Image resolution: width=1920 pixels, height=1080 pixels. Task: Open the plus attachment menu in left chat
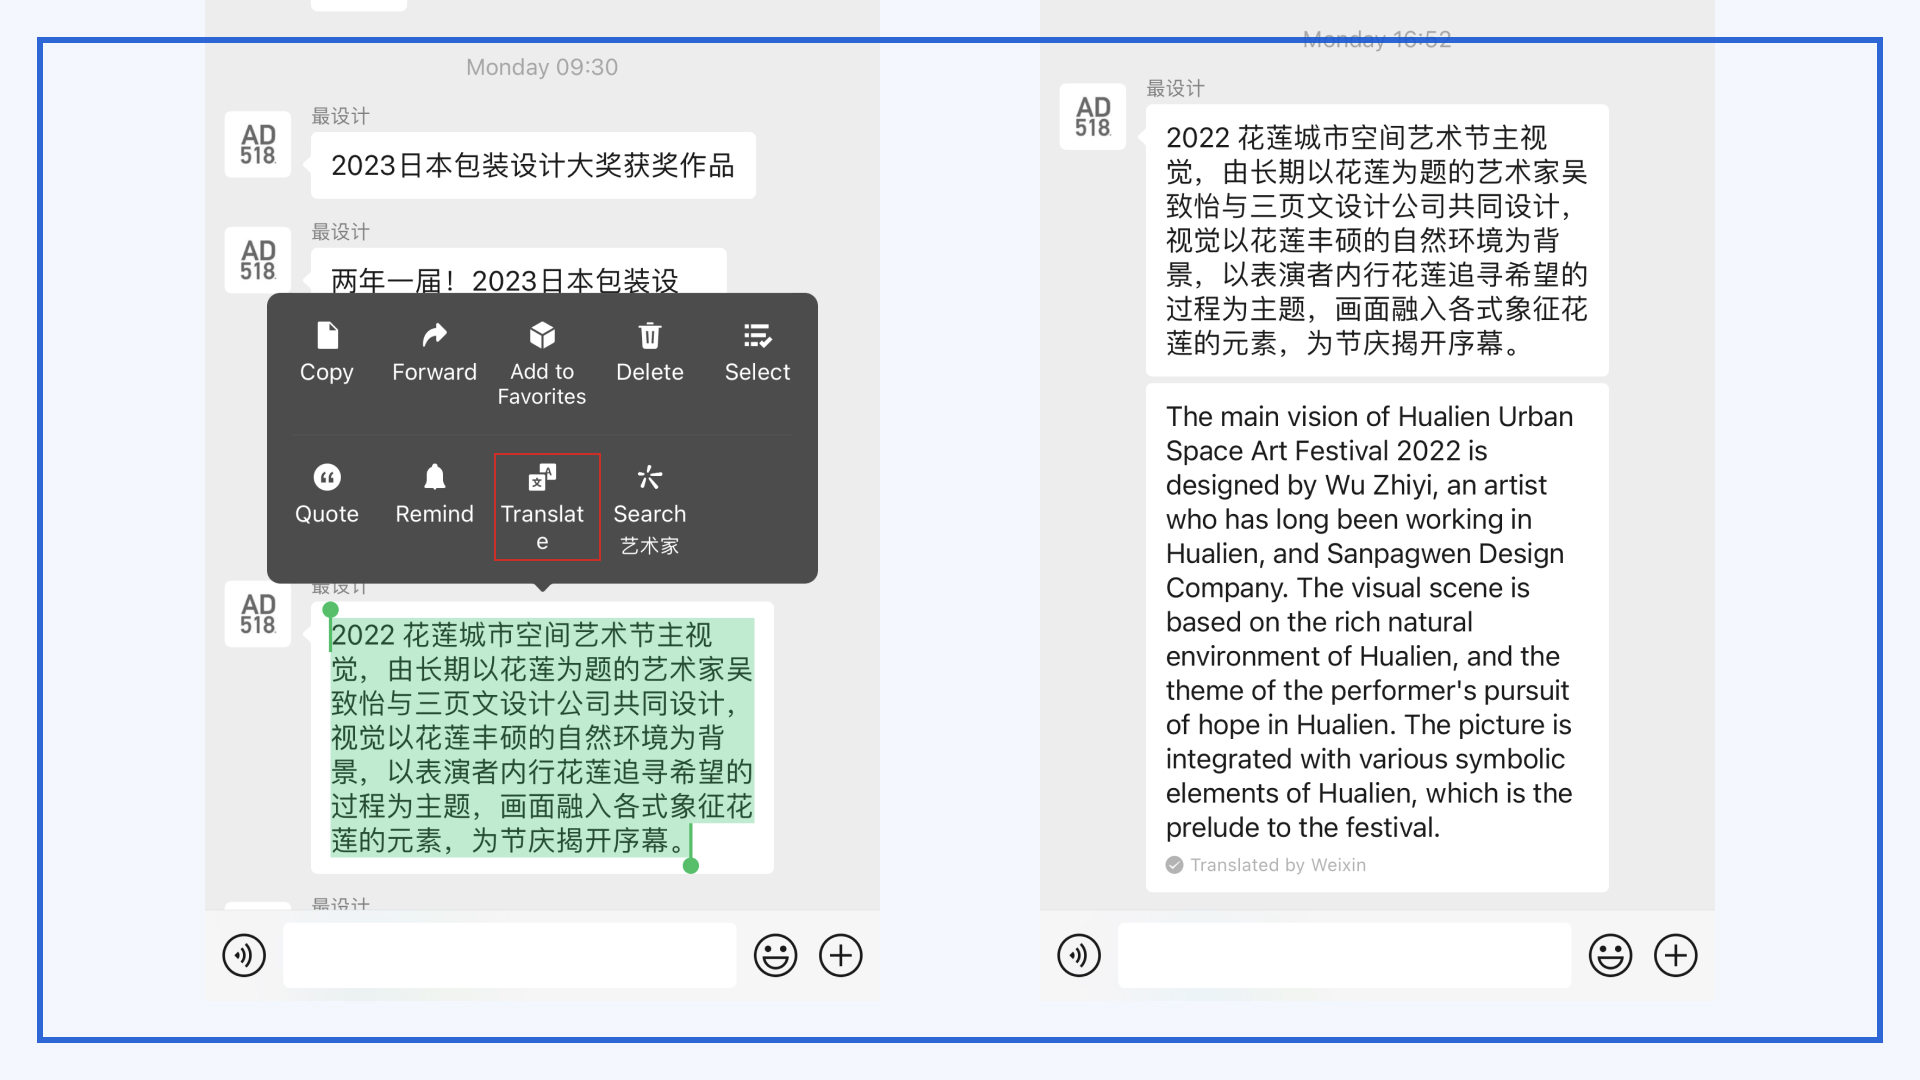point(841,955)
